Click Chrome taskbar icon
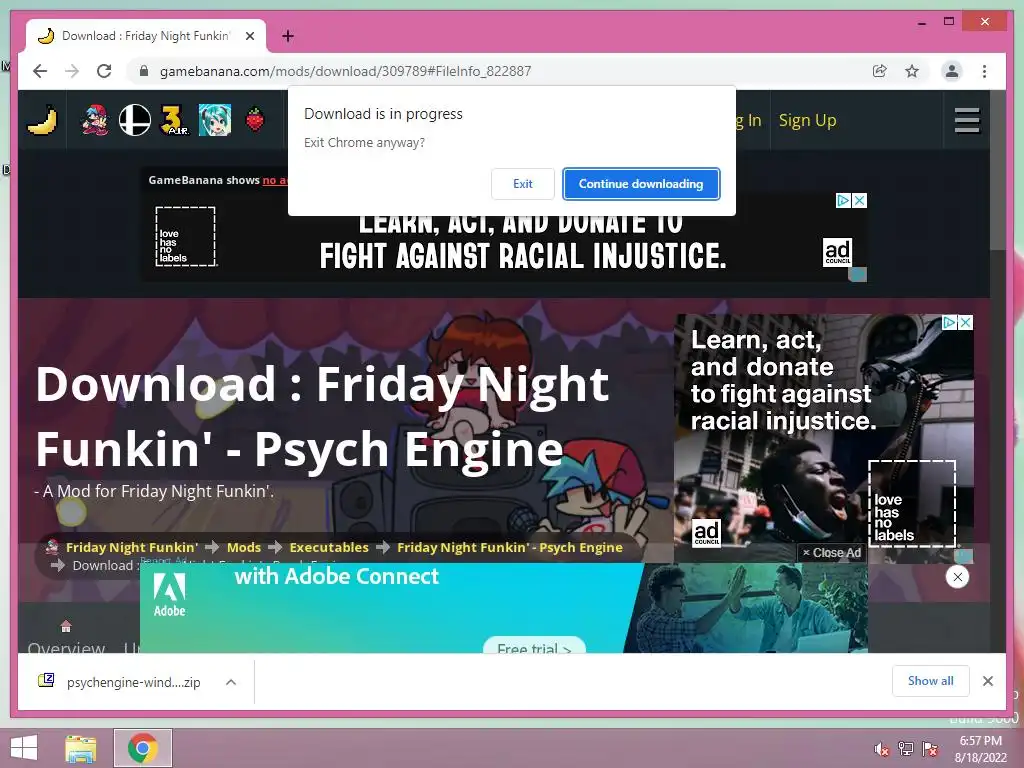The image size is (1024, 768). (x=142, y=748)
